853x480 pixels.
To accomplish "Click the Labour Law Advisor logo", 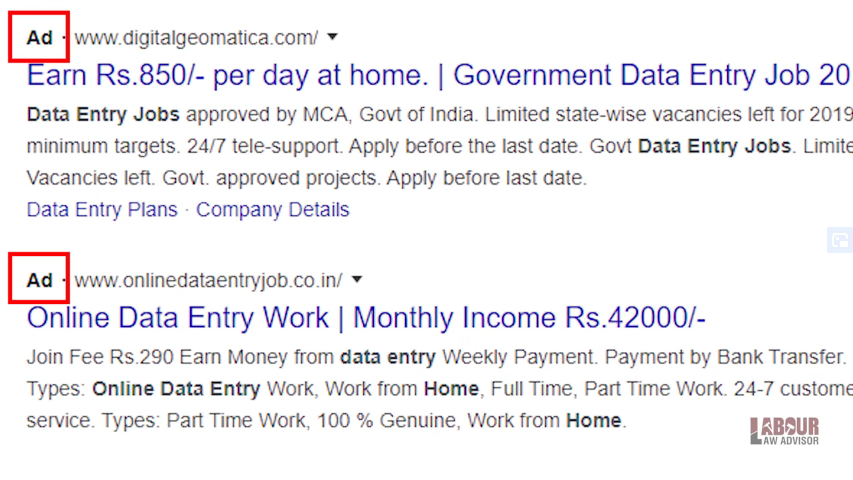I will click(784, 431).
